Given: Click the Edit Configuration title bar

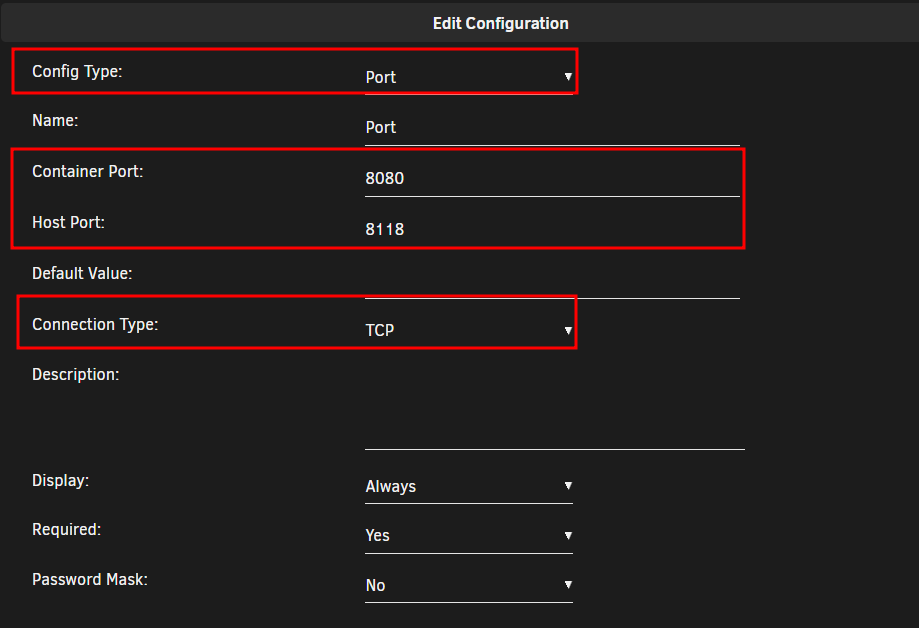Looking at the screenshot, I should [x=460, y=23].
